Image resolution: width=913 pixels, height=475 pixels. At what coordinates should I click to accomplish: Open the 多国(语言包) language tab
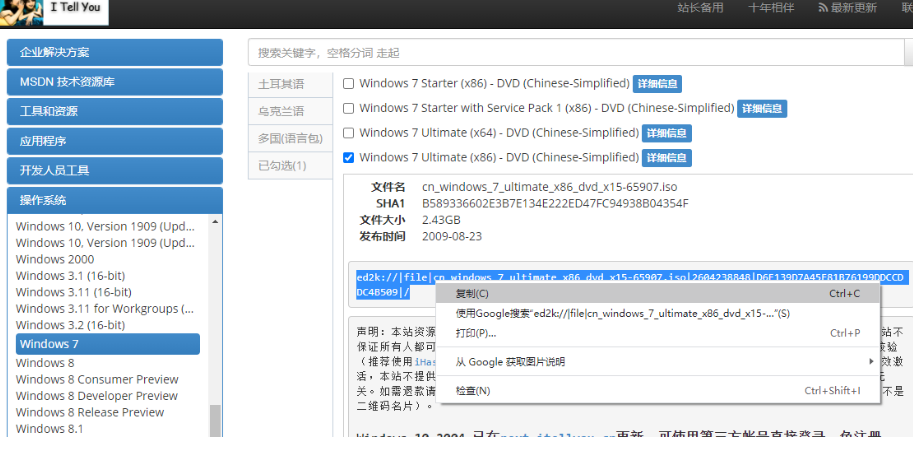click(x=289, y=138)
